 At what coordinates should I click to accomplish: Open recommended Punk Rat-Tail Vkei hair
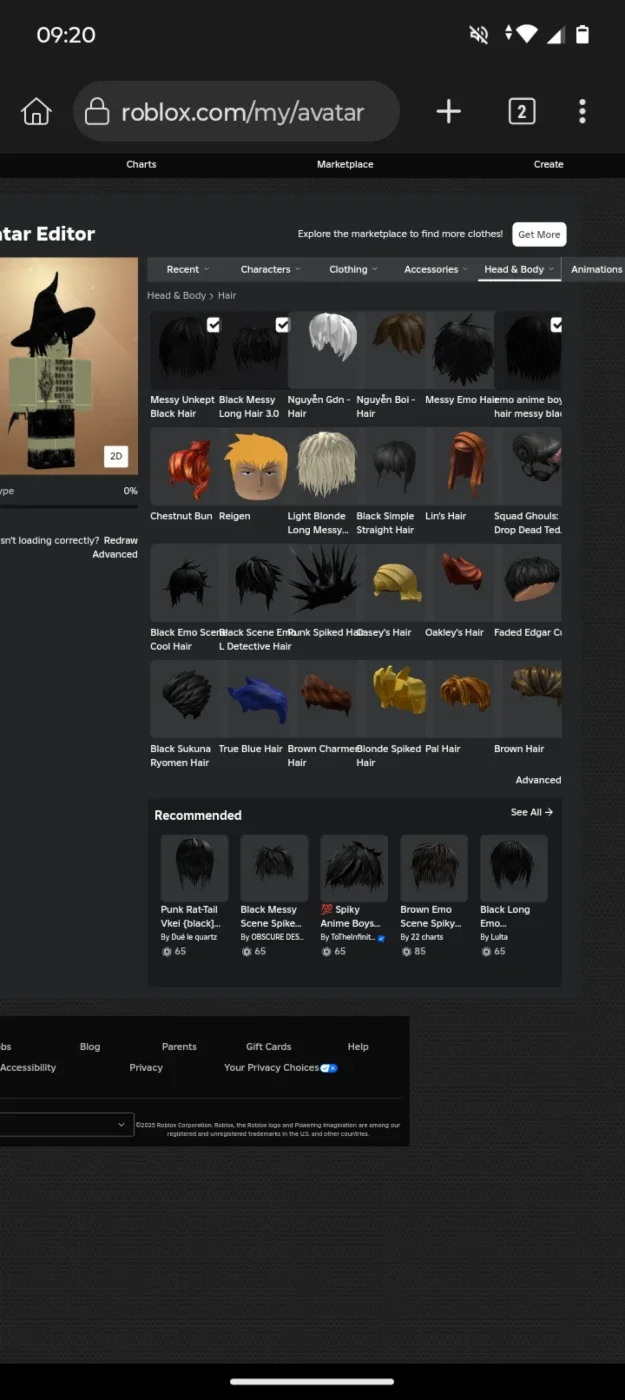194,868
